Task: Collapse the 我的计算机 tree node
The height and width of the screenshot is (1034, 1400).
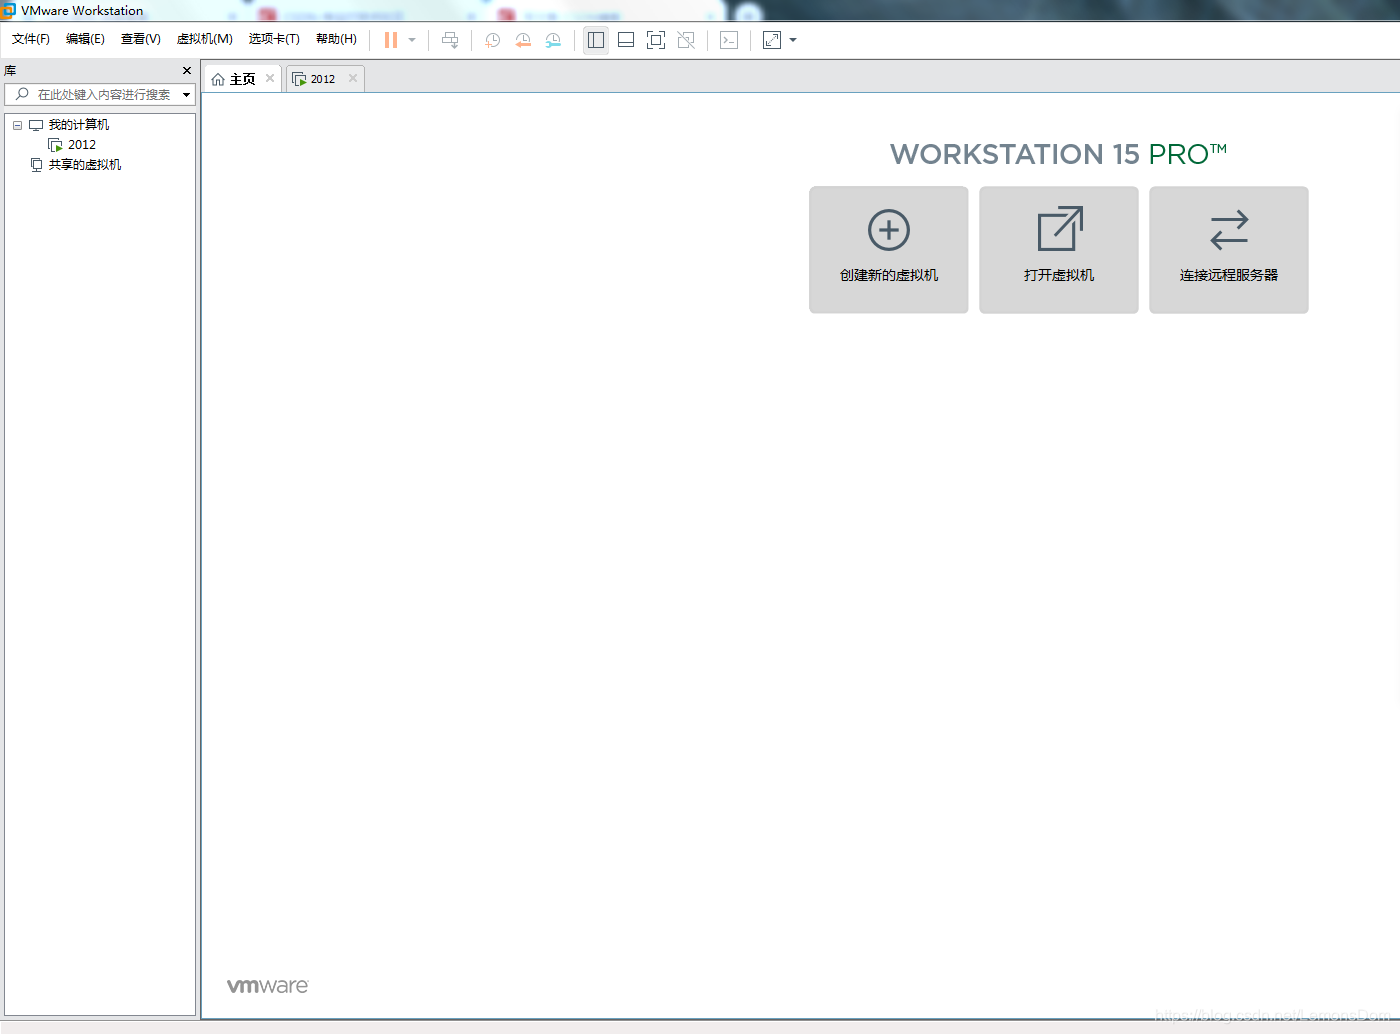Action: coord(17,125)
